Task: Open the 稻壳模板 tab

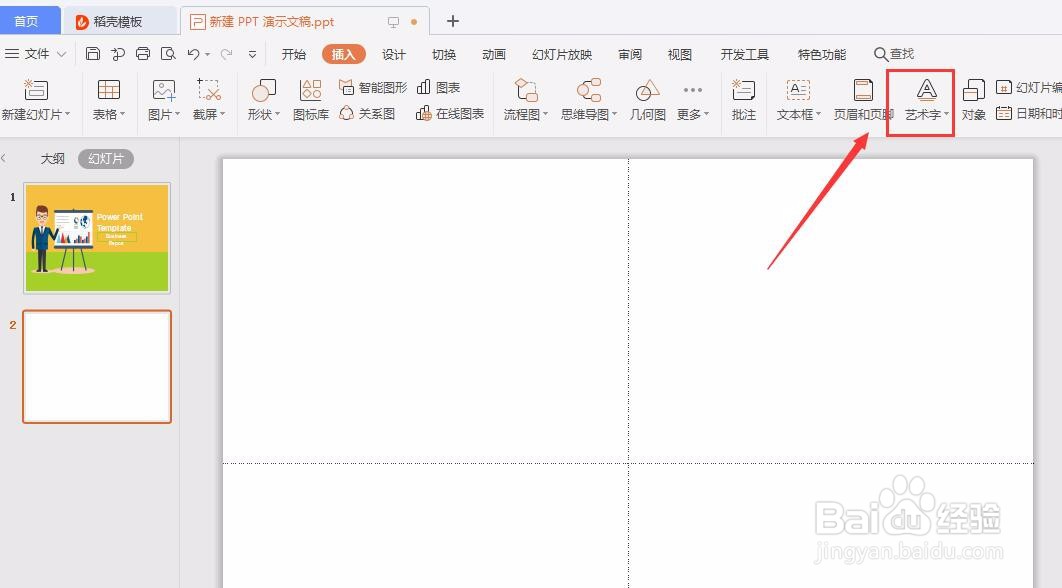Action: pos(119,19)
